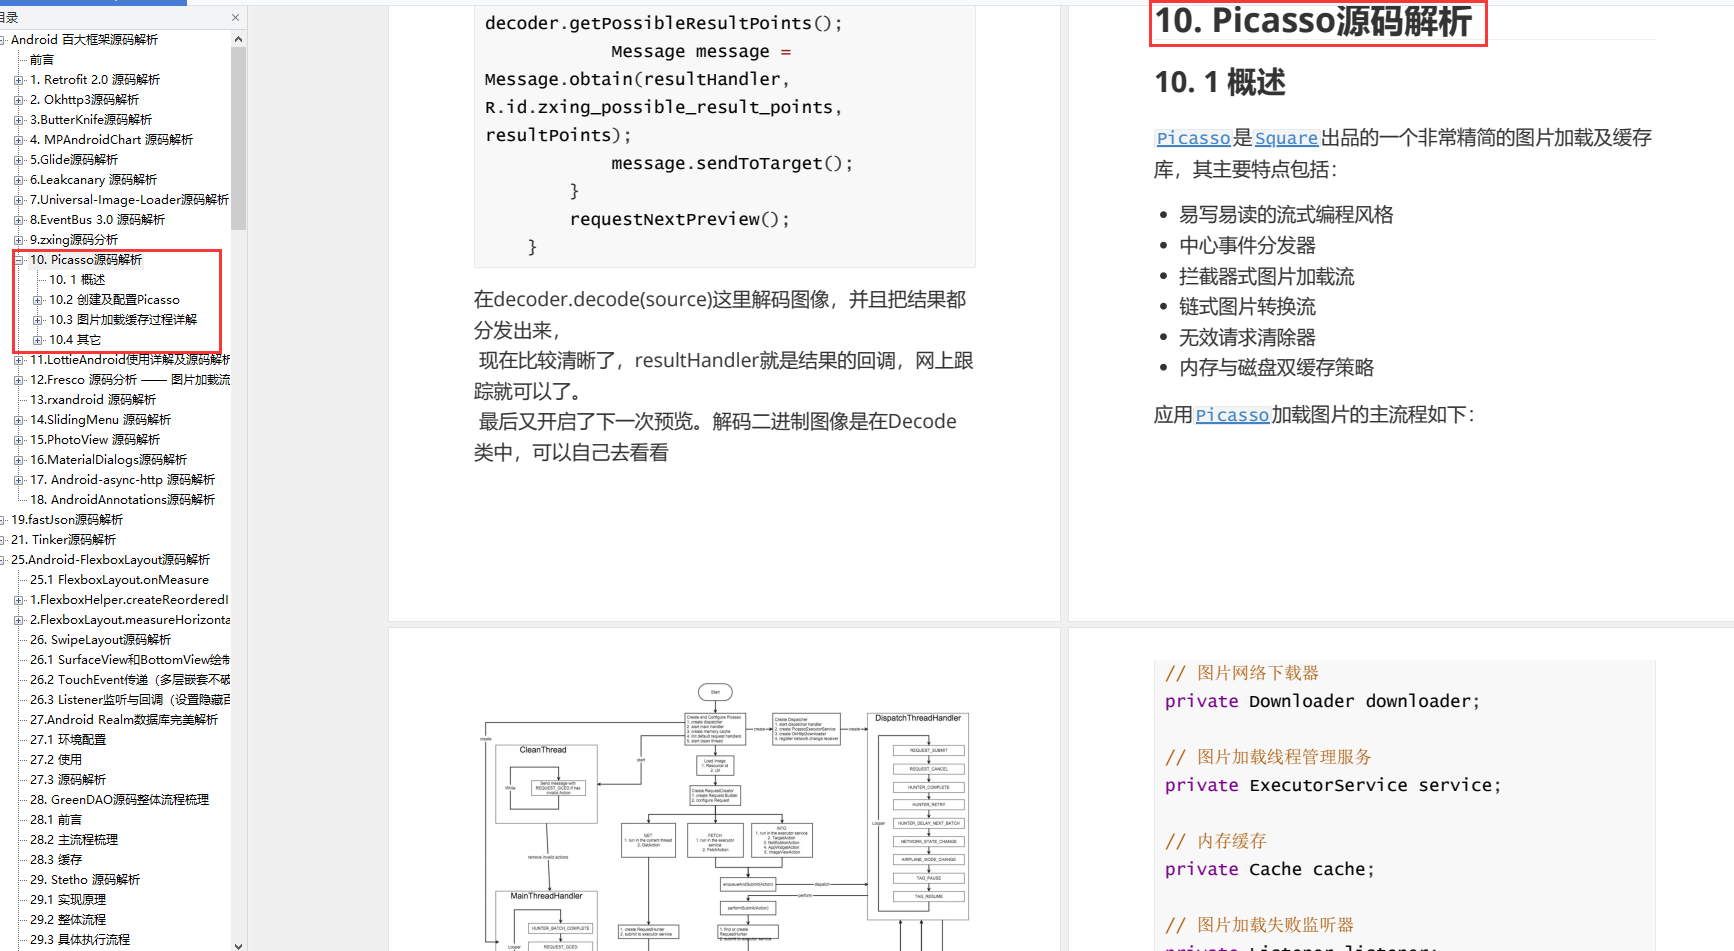
Task: Expand the 11.LottieAndroid使用详解 node
Action: [x=18, y=360]
